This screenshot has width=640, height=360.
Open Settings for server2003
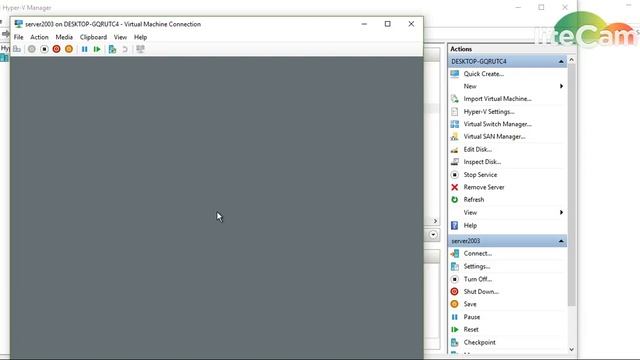[x=477, y=266]
